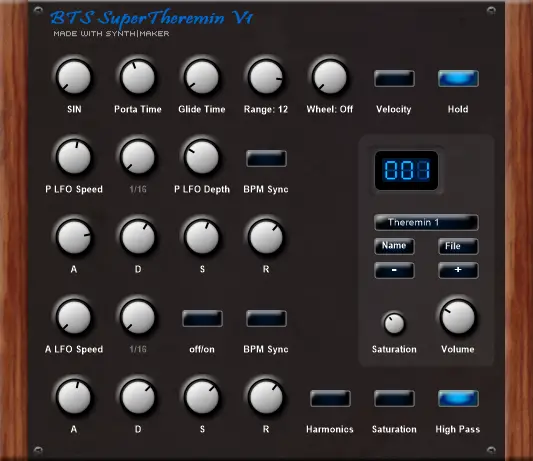The image size is (533, 461).
Task: Click the Wheel: Off knob
Action: (330, 77)
